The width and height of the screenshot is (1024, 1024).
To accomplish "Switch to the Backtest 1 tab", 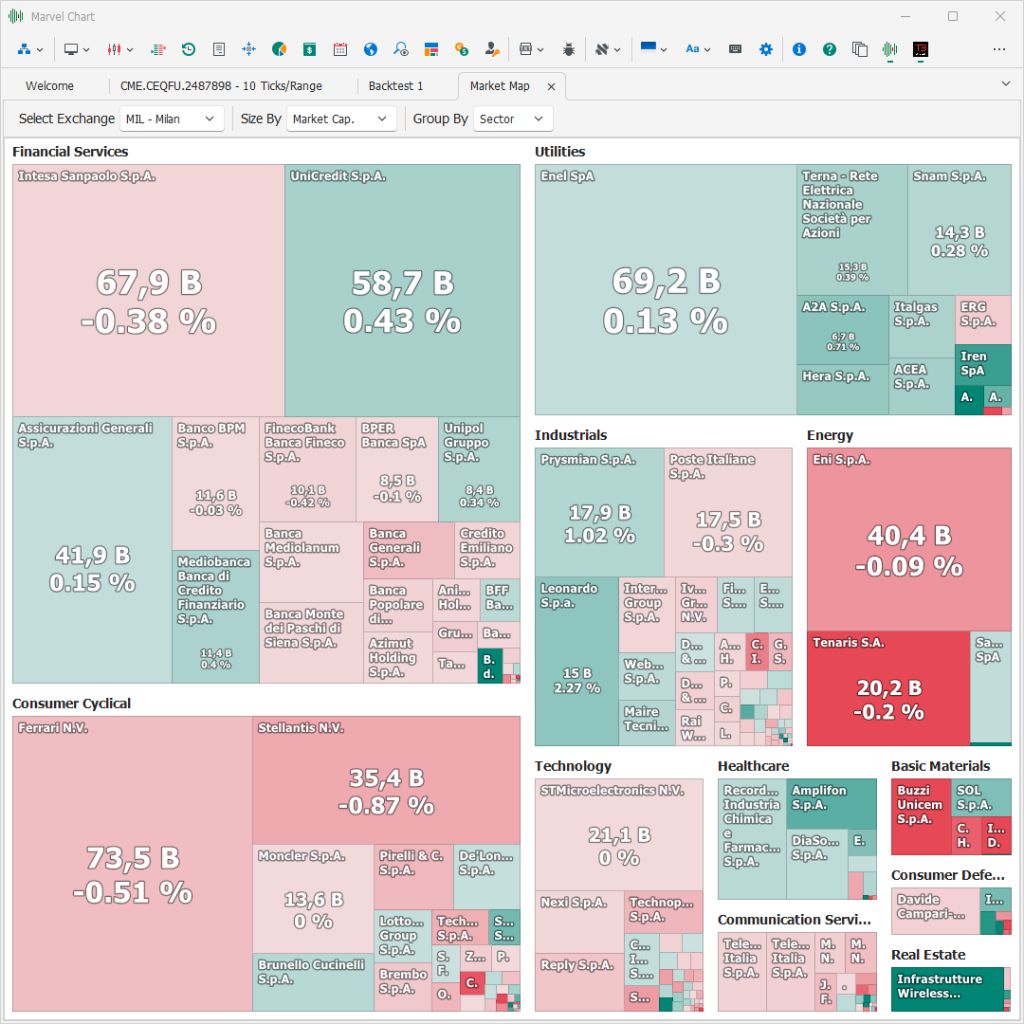I will 396,86.
